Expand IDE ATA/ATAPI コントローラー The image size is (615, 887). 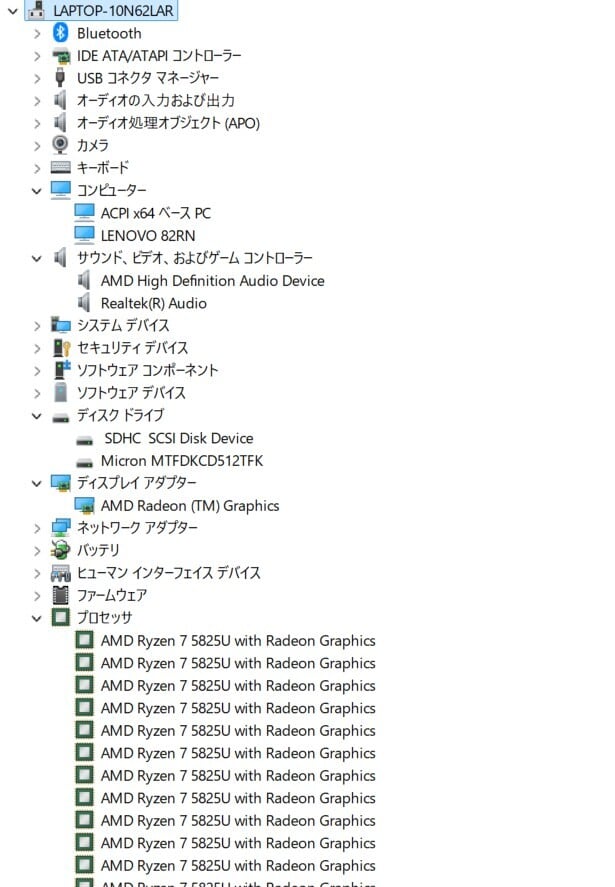37,56
